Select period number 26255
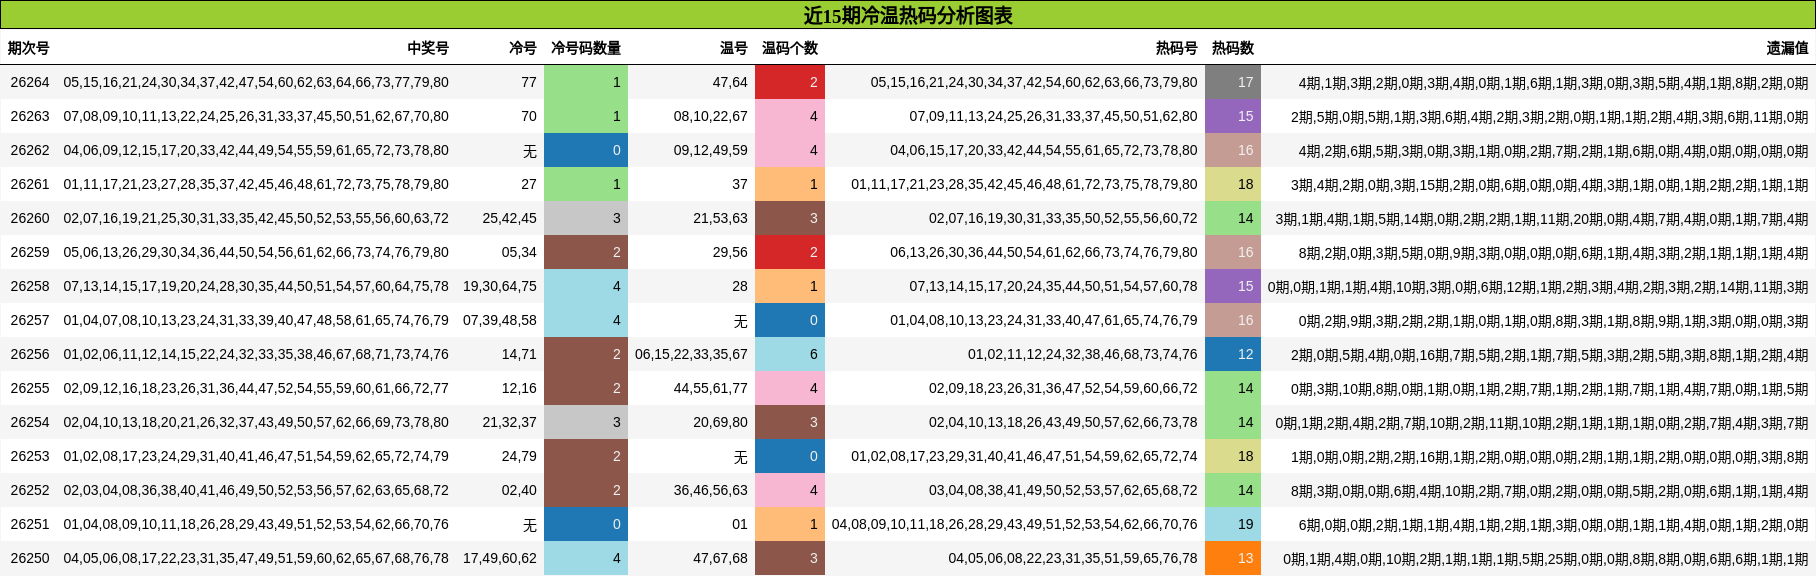The width and height of the screenshot is (1816, 576). [30, 388]
